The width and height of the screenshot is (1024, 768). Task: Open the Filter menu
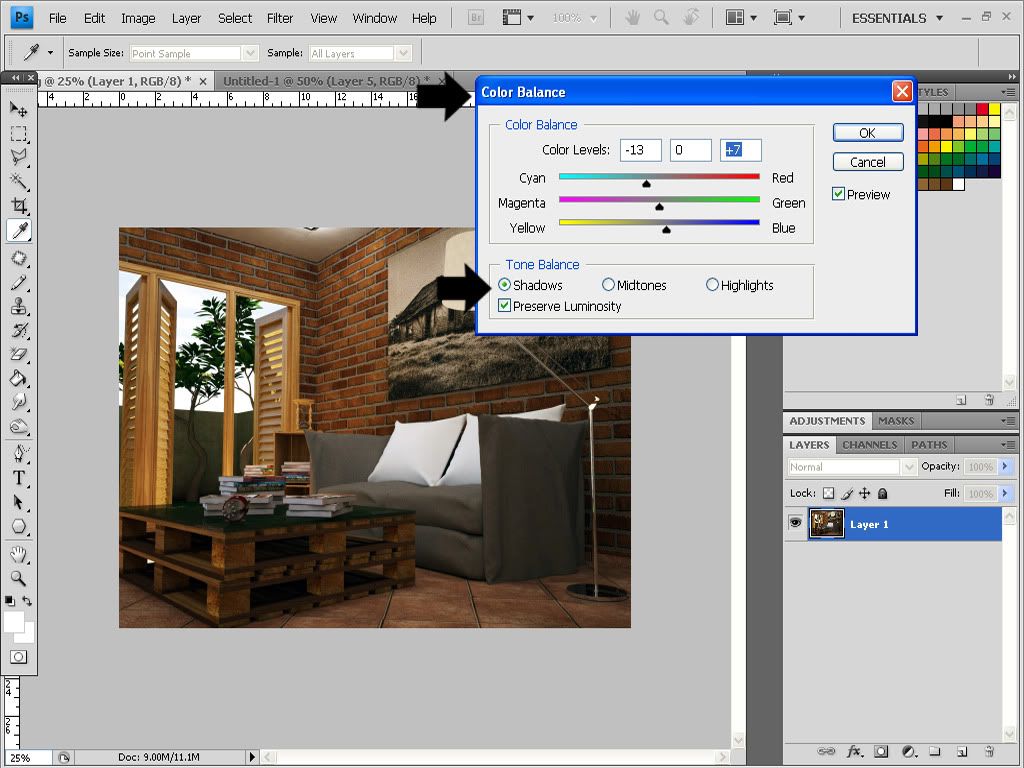[x=280, y=18]
